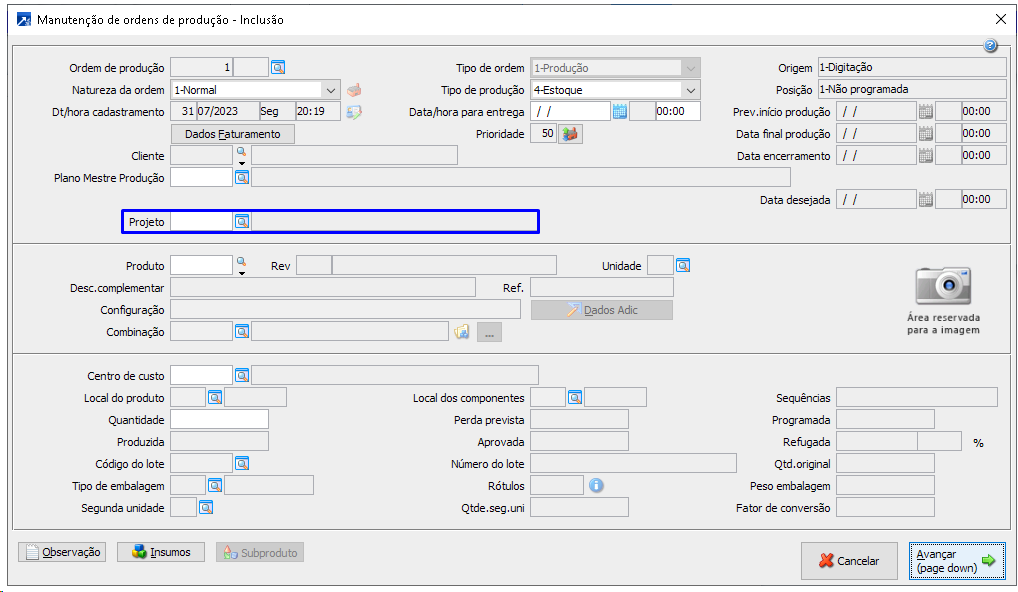This screenshot has height=592, width=1018.
Task: Expand the Tipo de produção dropdown
Action: tap(690, 90)
